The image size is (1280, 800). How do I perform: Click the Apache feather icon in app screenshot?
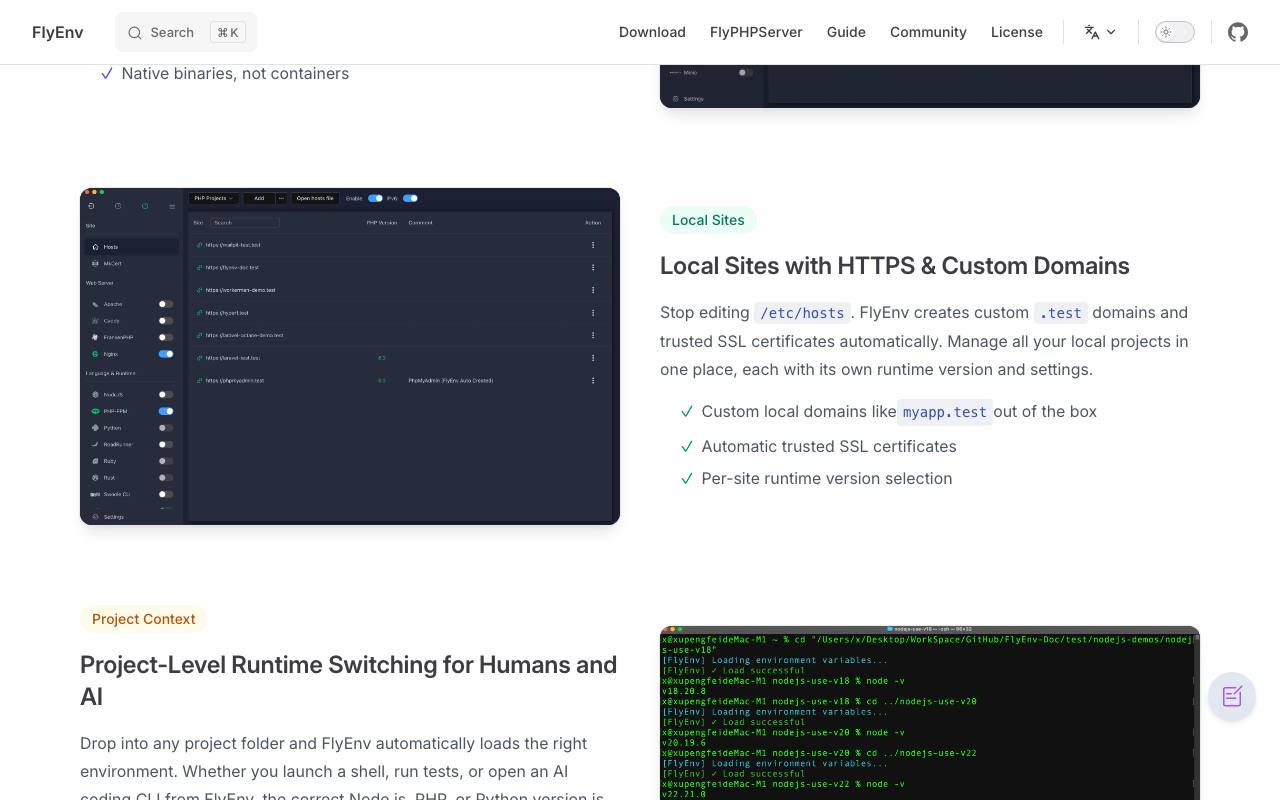pyautogui.click(x=95, y=304)
